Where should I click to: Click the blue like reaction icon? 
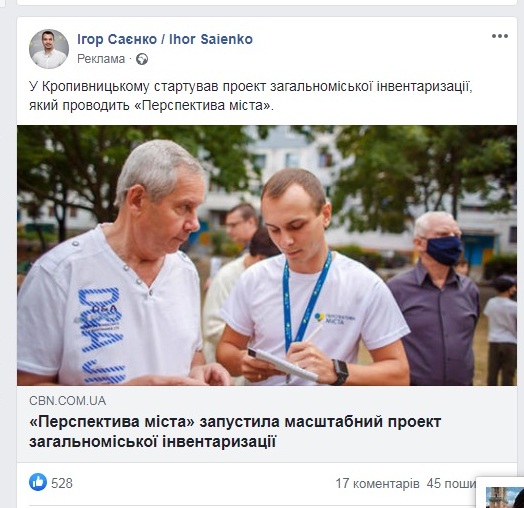38,482
